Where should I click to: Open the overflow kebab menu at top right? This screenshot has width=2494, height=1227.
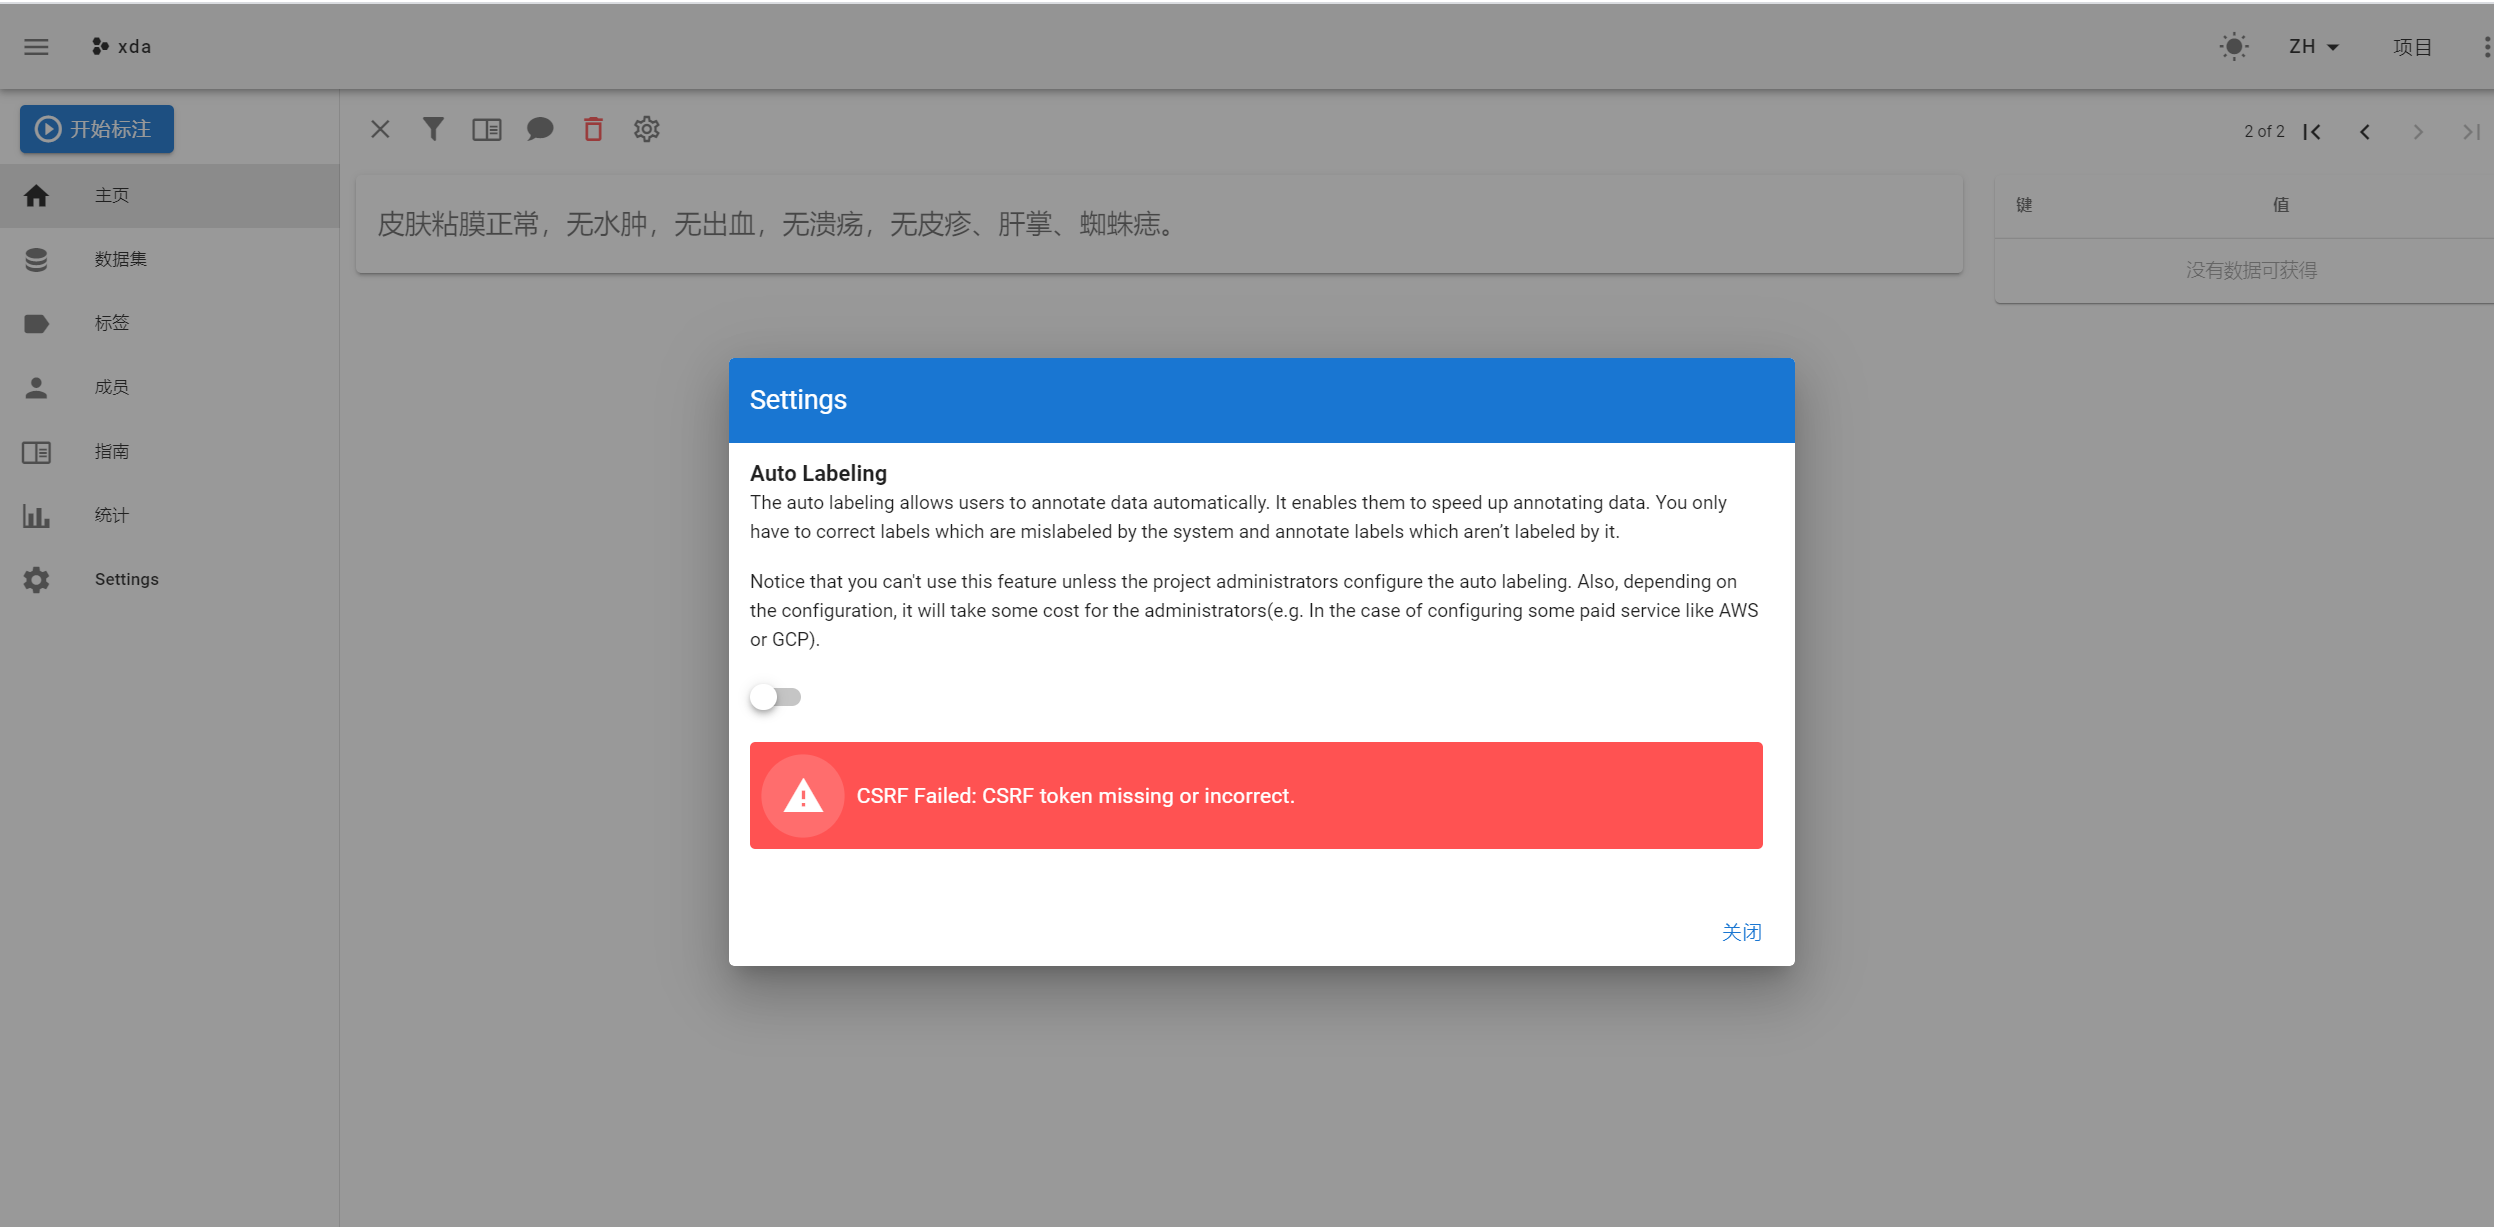[x=2484, y=46]
